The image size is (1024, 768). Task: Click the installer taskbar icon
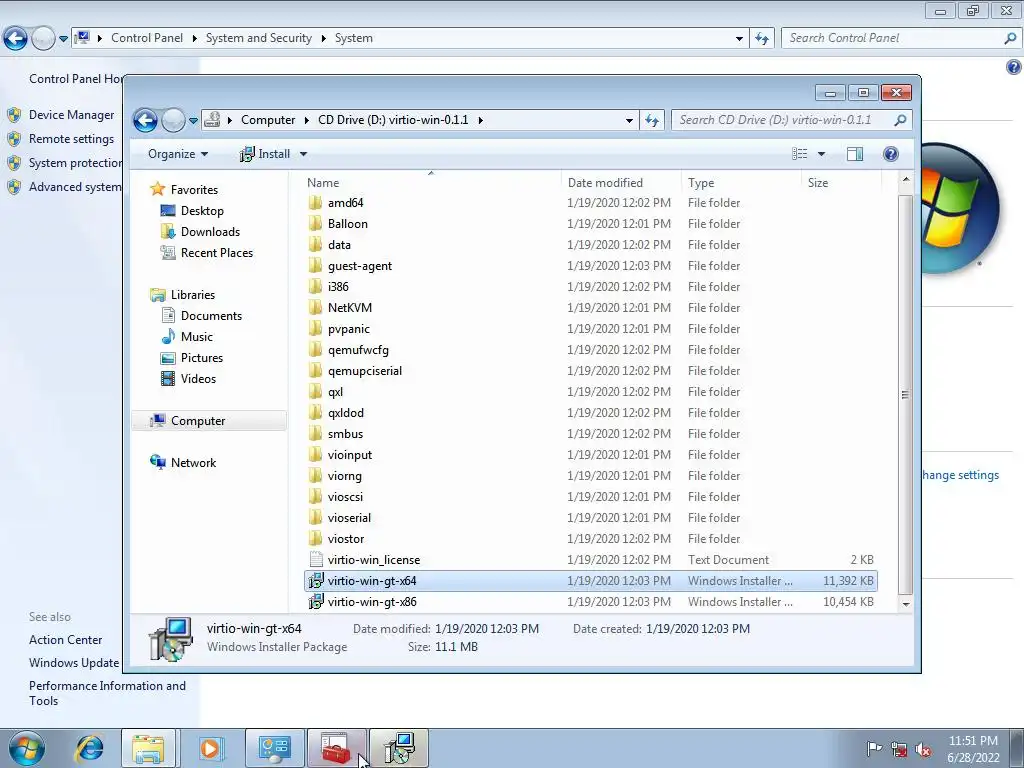(x=399, y=748)
